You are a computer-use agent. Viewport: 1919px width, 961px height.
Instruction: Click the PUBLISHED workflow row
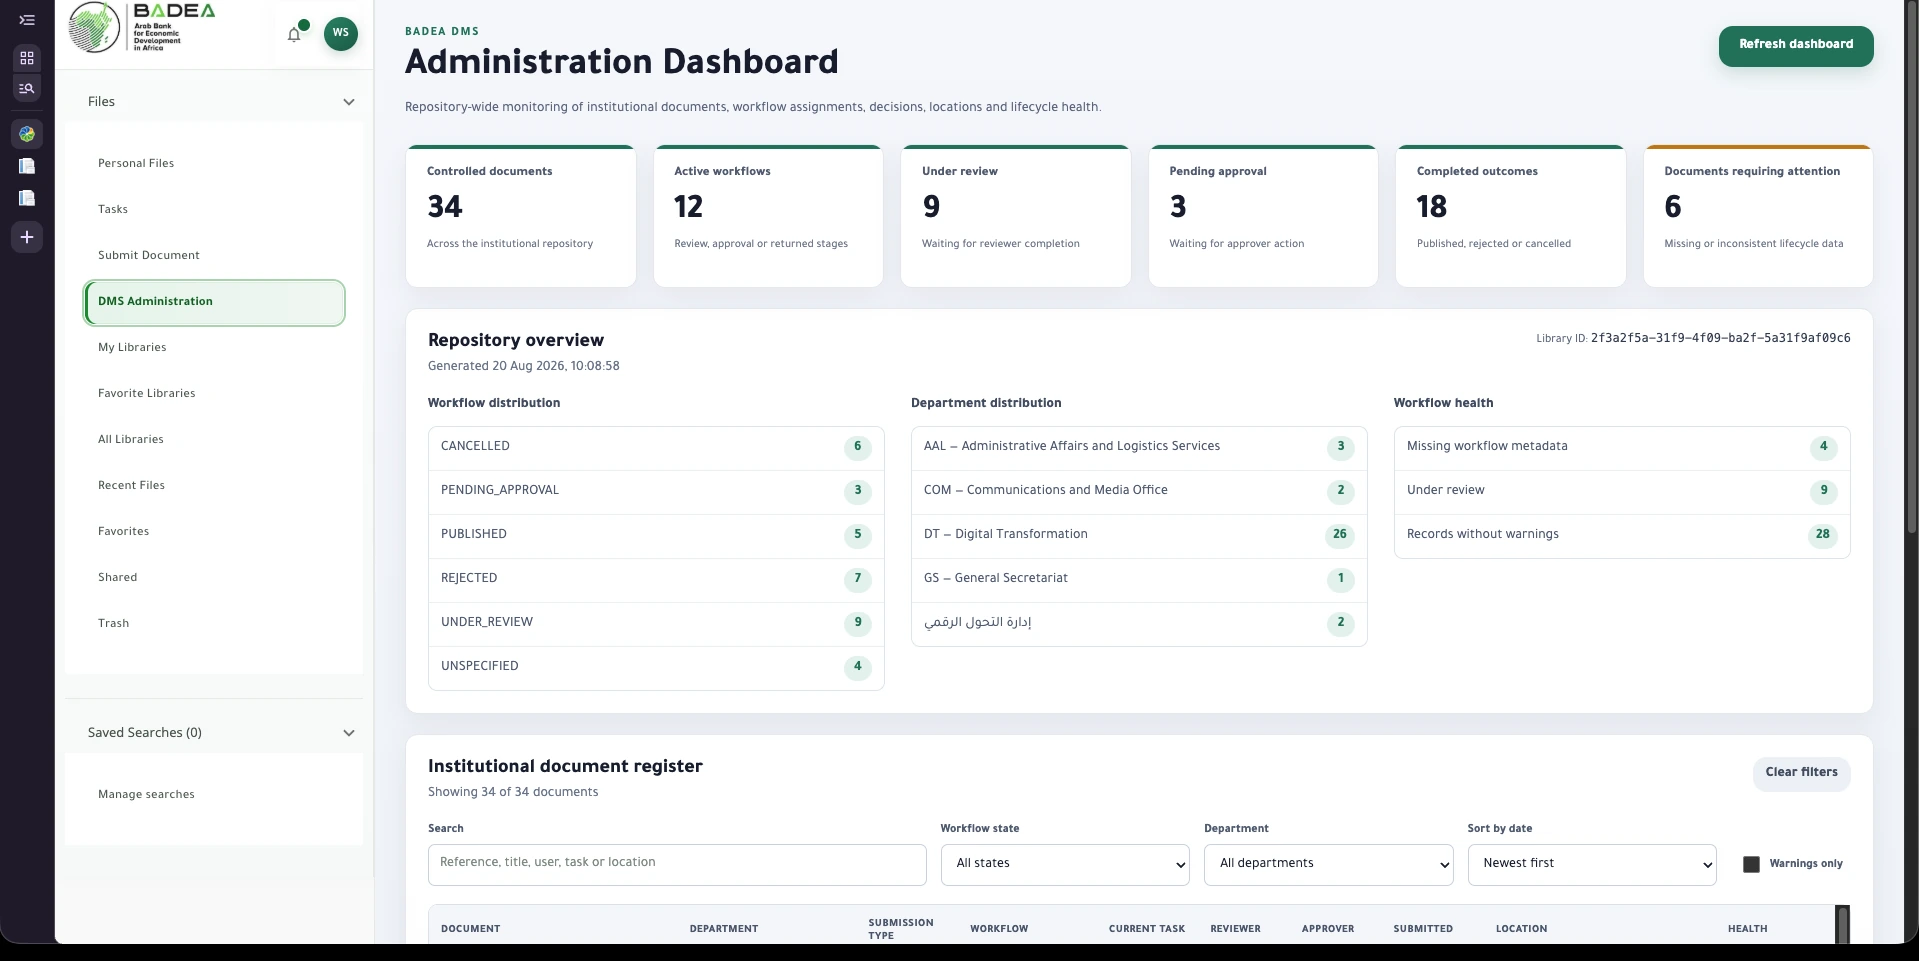656,536
